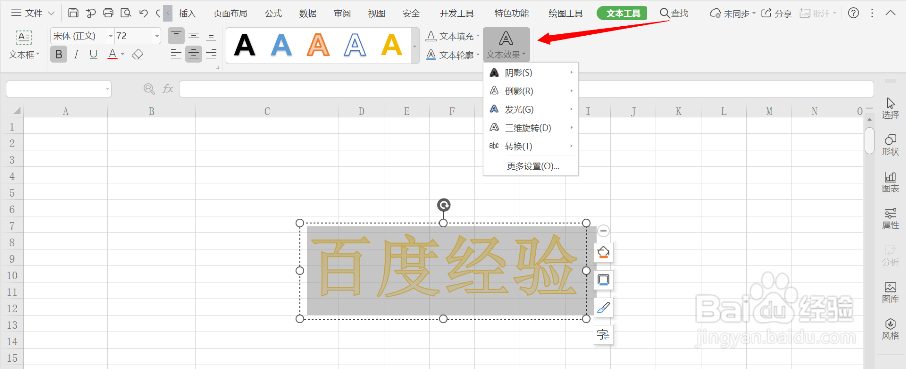Click the formula bar input field
Screen dimensions: 906x369
coord(526,89)
